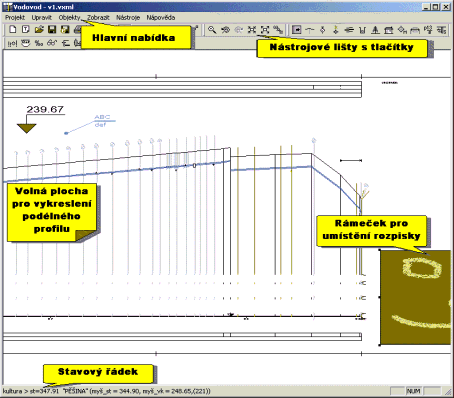Click the zoom extents icon with four arrows
454x398 pixels.
click(252, 30)
